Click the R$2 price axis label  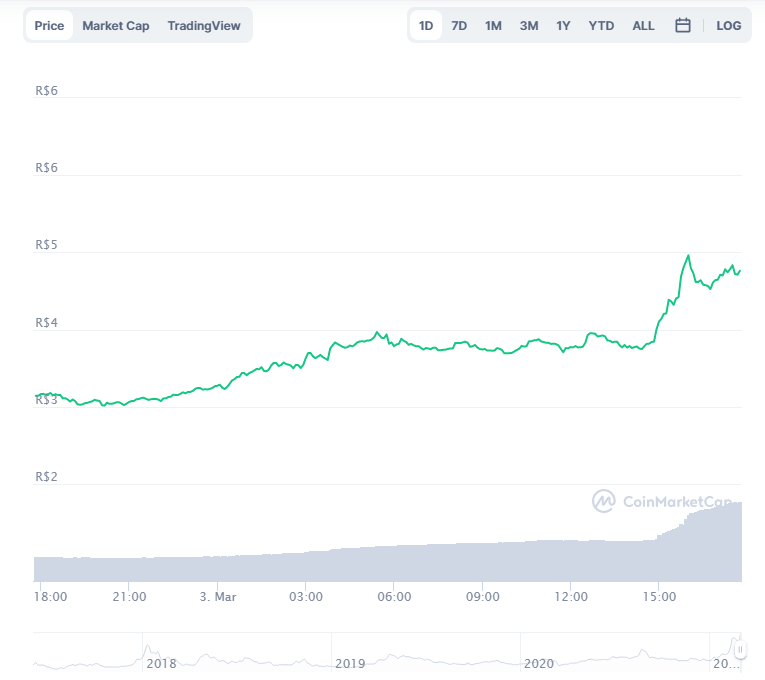coord(46,477)
